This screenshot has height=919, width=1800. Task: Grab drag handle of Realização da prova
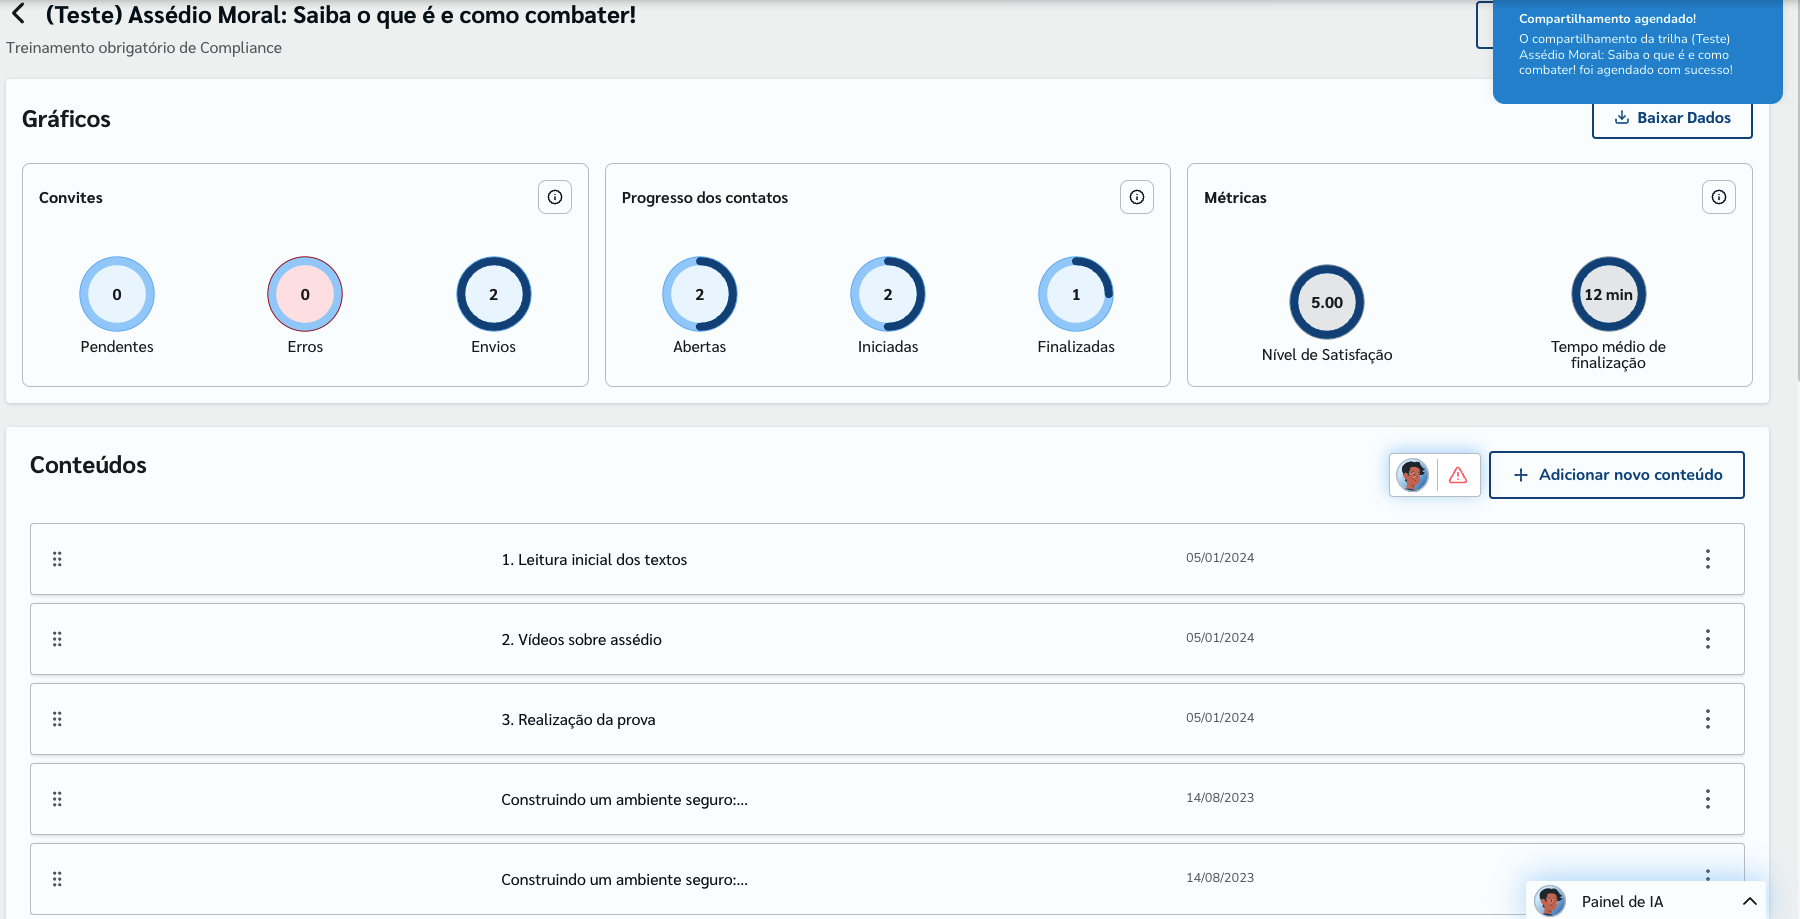[57, 719]
